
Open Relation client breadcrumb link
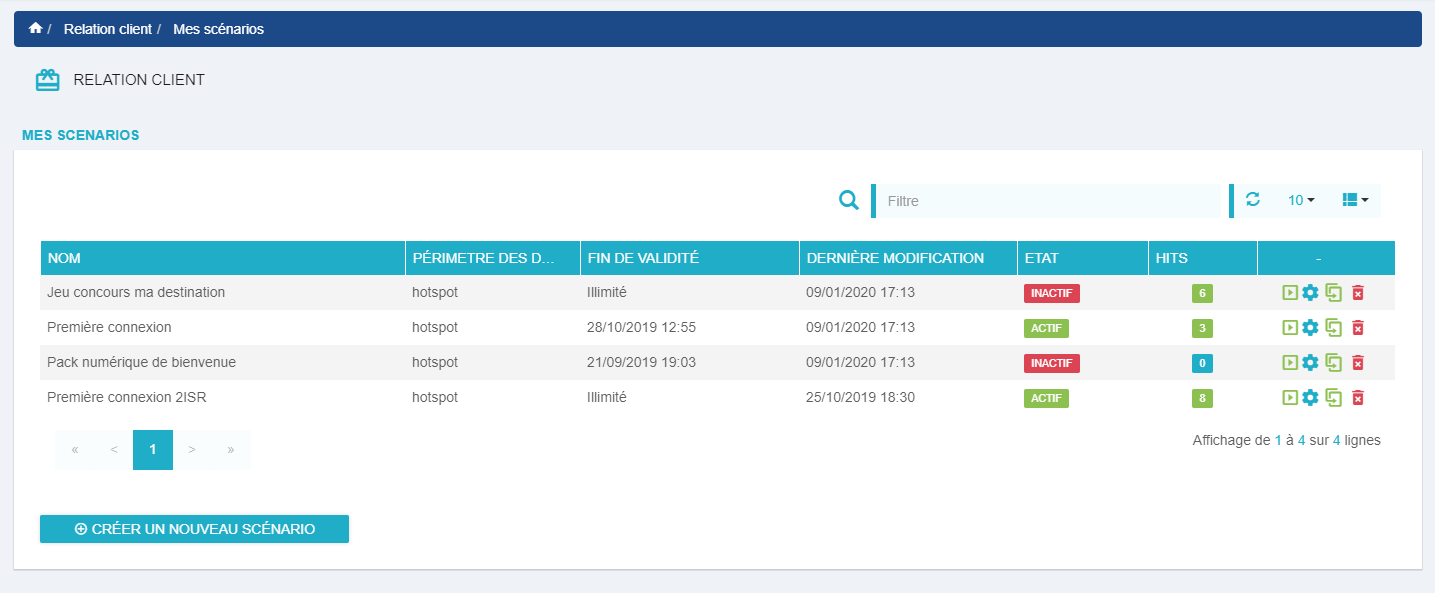tap(107, 29)
